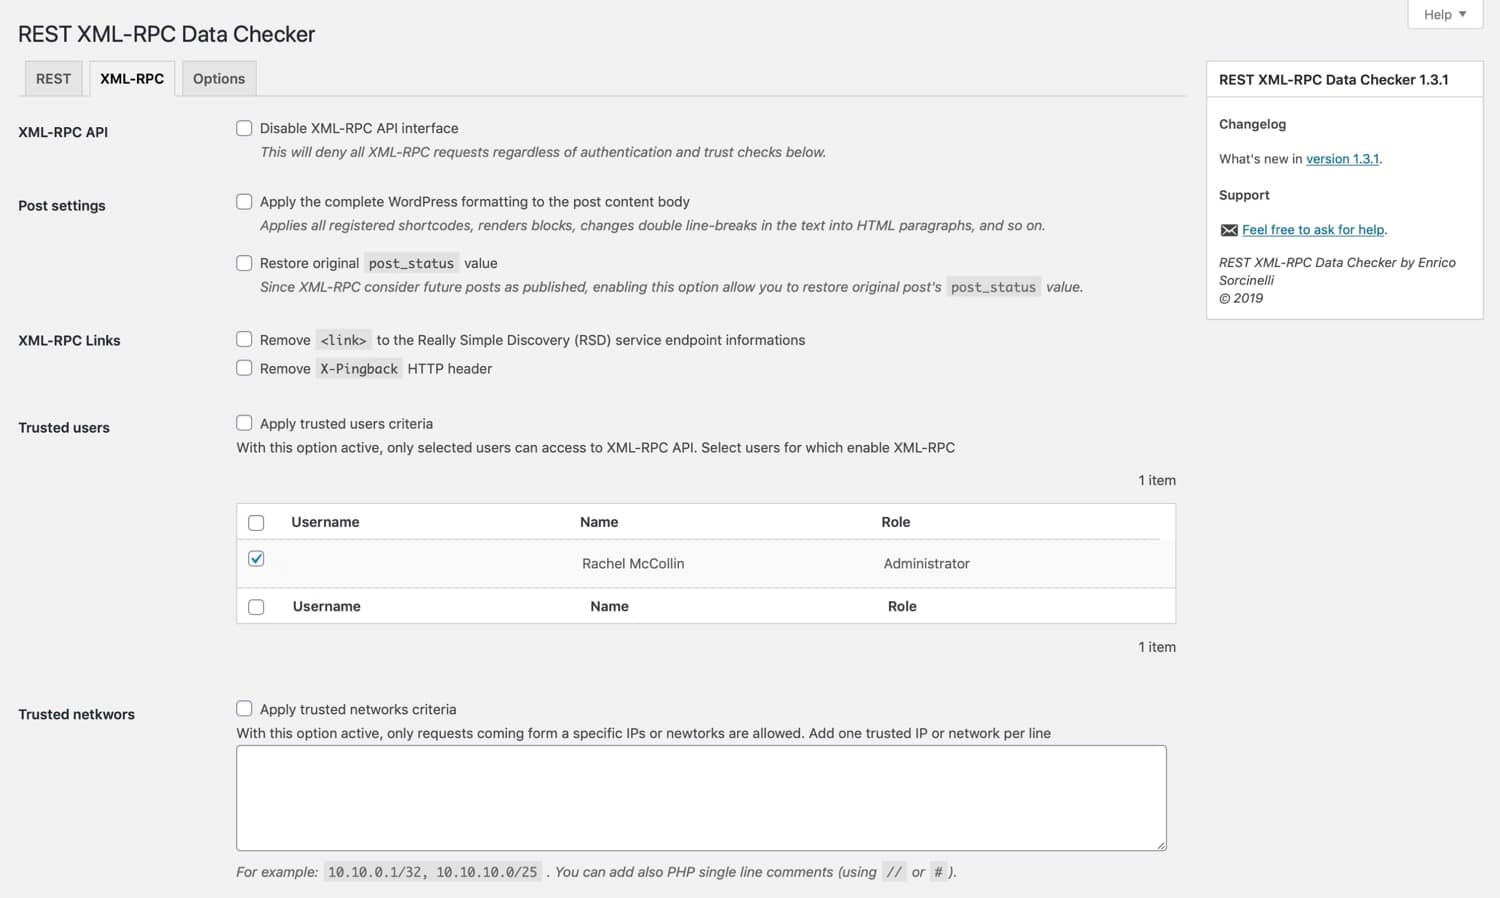Viewport: 1500px width, 898px height.
Task: Click the envelope icon in the Support section
Action: point(1229,229)
